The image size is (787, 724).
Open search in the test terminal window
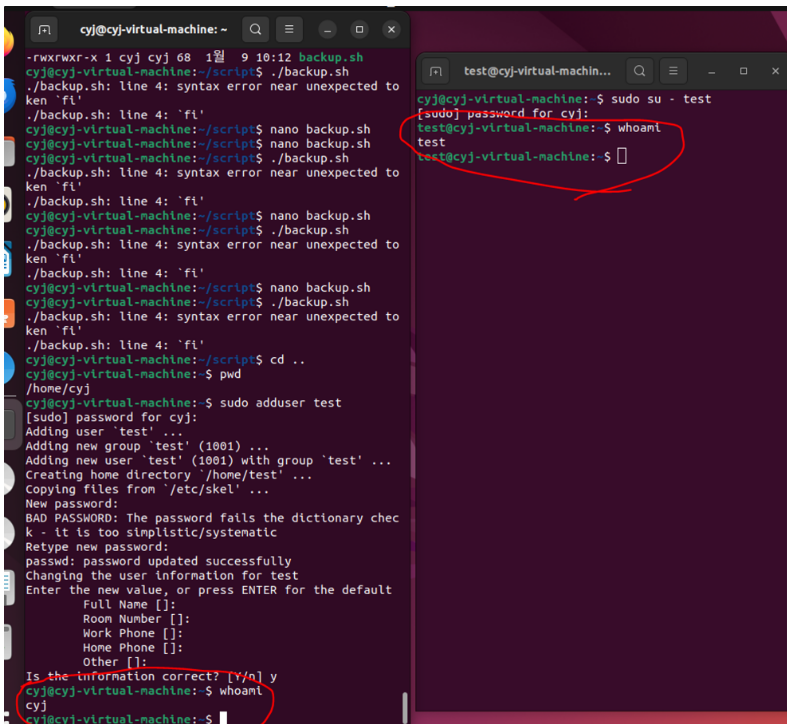tap(639, 71)
